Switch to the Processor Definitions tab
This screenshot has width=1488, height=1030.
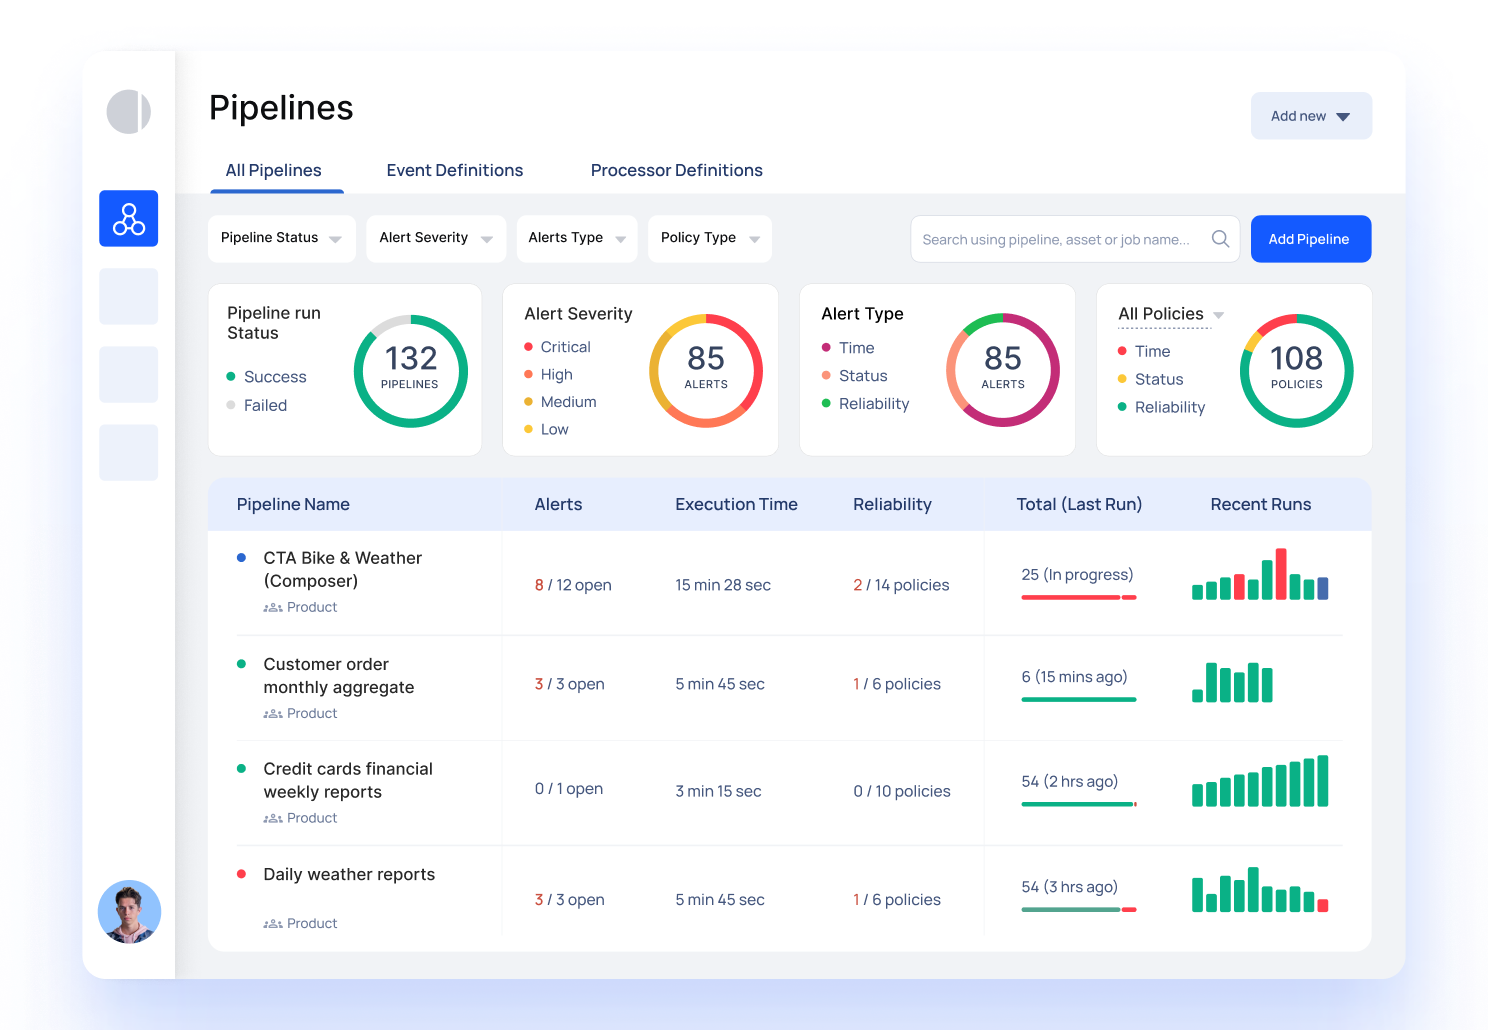[x=676, y=170]
